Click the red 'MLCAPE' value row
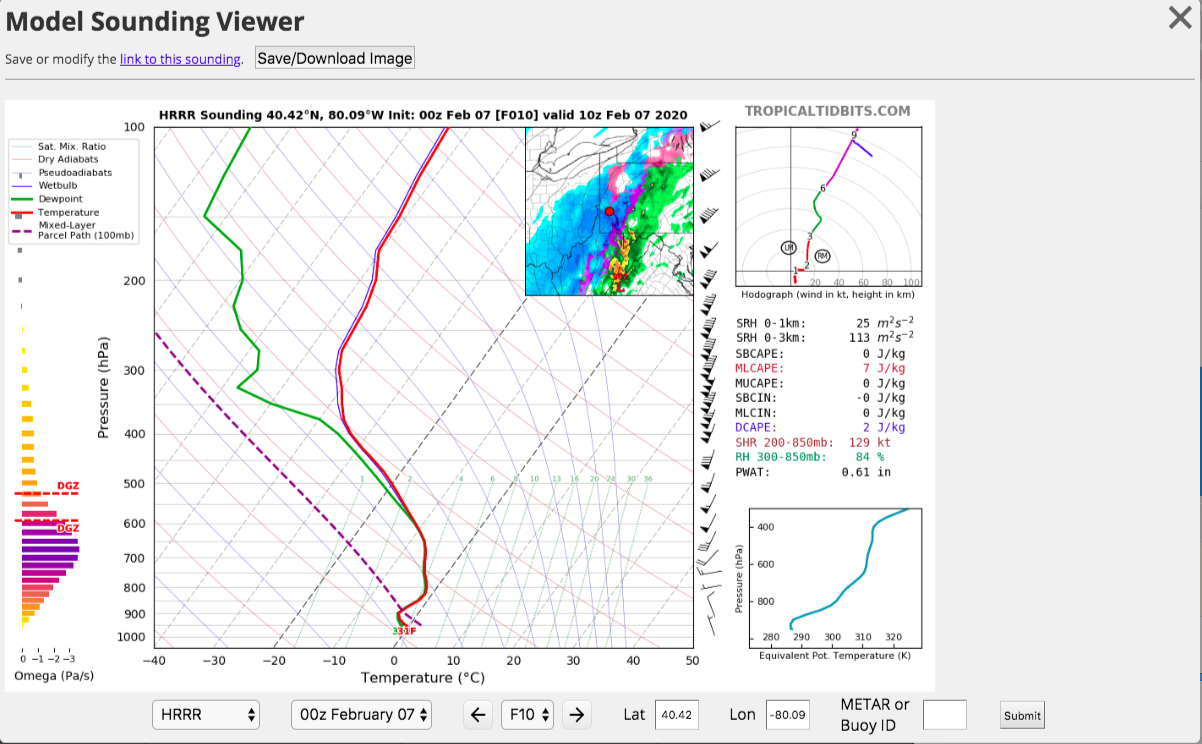 coord(821,369)
